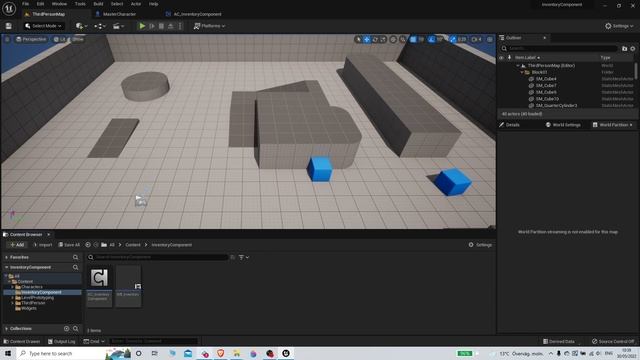This screenshot has height=360, width=640.
Task: Click the Content Browser Add button
Action: pyautogui.click(x=17, y=245)
